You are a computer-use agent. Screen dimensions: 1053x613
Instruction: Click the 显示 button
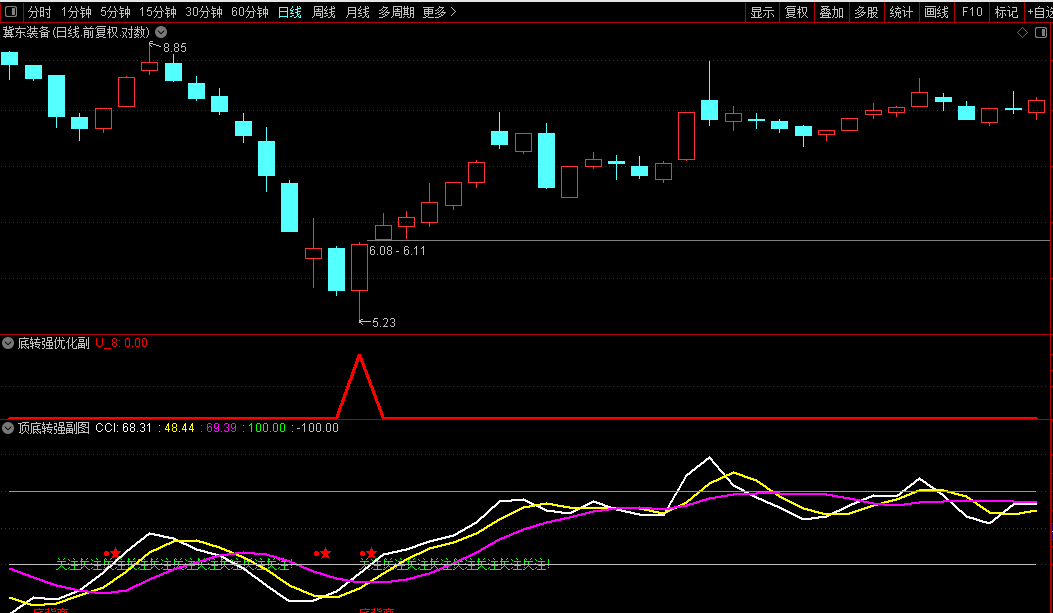point(762,12)
